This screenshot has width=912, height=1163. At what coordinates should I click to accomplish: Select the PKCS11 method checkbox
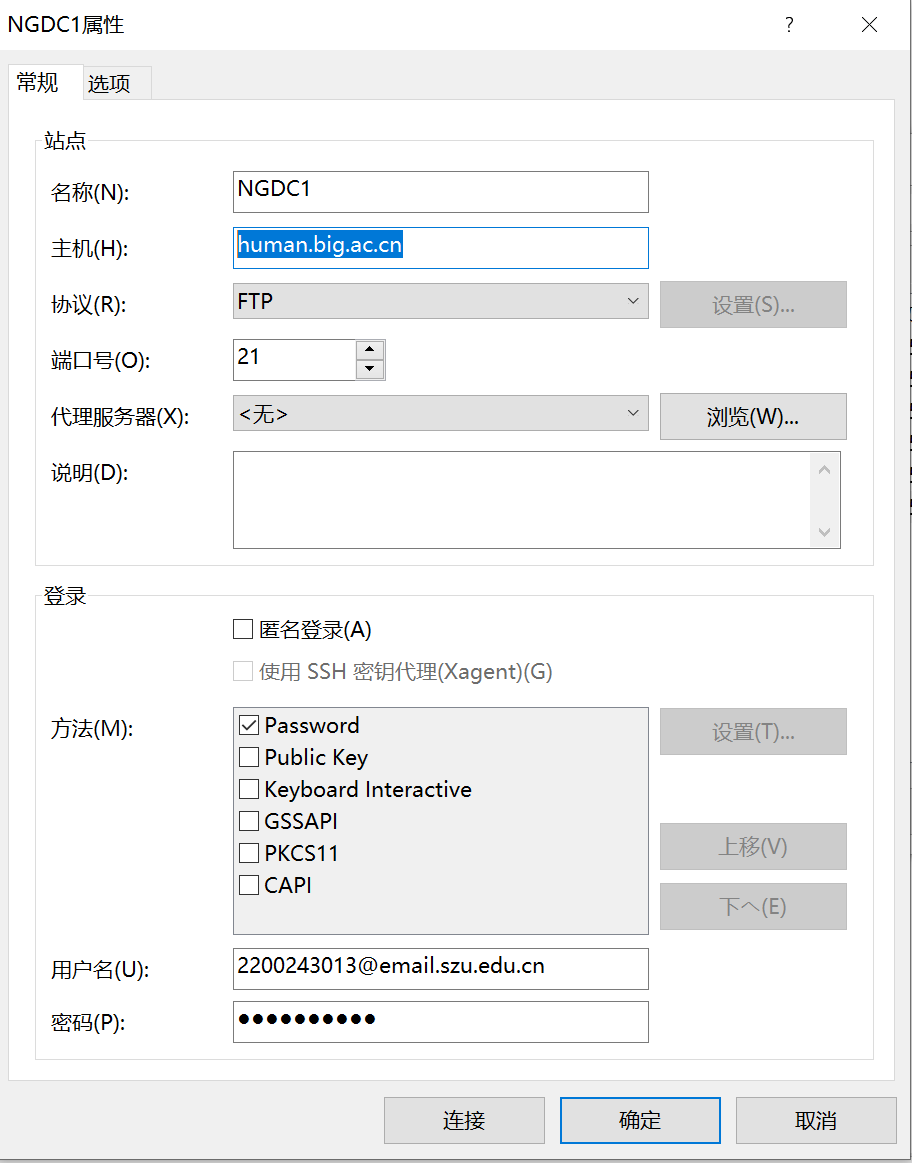tap(249, 853)
